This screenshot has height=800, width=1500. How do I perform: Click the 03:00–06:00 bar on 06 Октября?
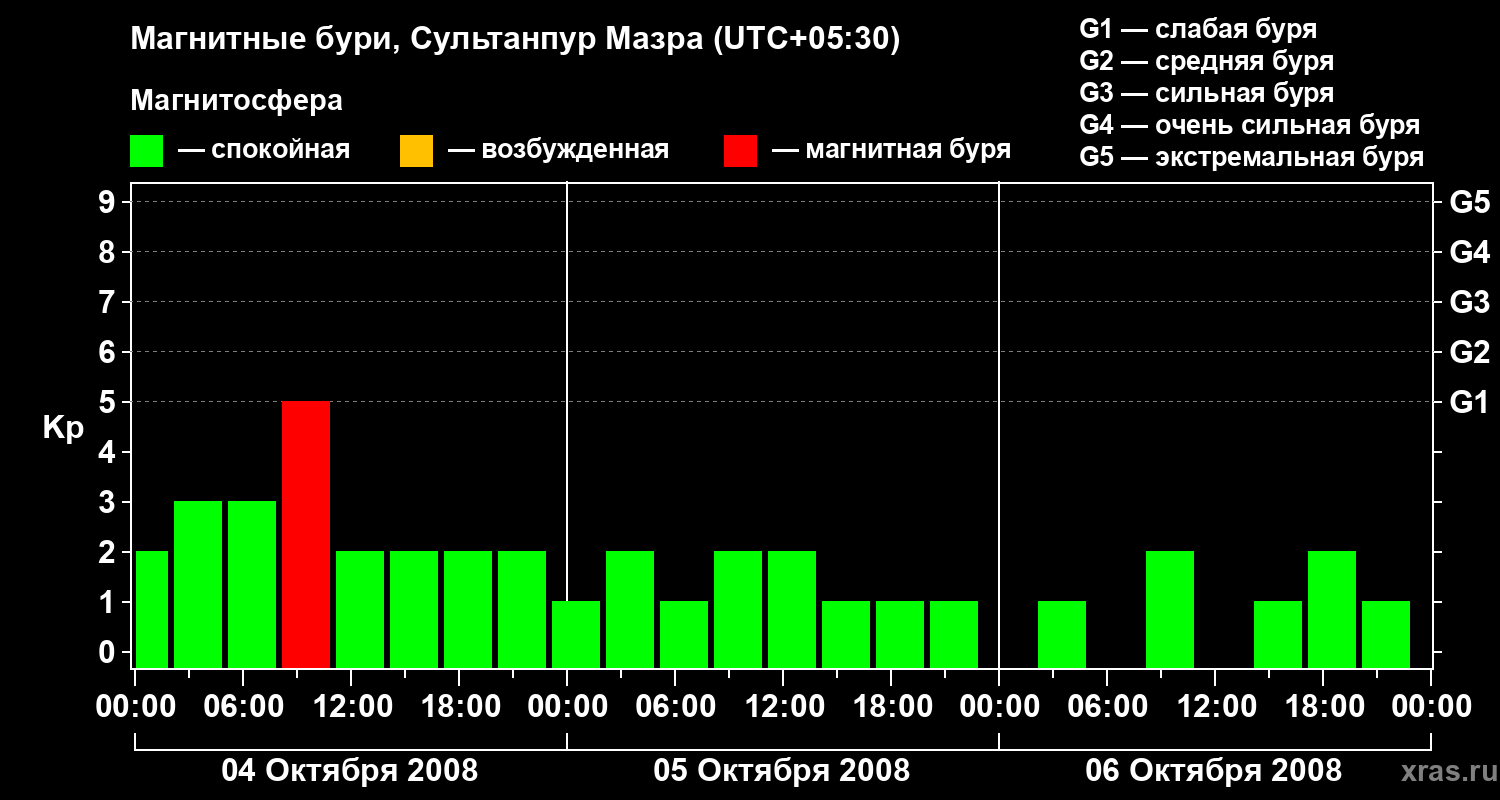pyautogui.click(x=1062, y=634)
